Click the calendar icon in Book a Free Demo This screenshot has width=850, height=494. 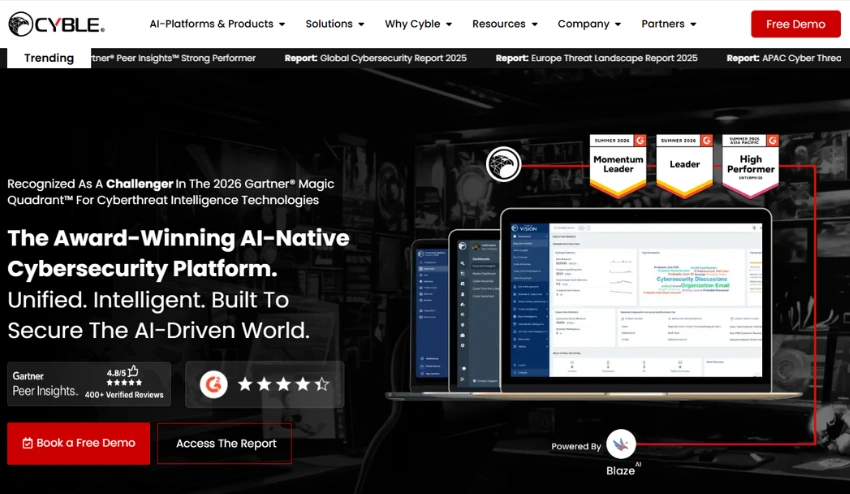(28, 443)
